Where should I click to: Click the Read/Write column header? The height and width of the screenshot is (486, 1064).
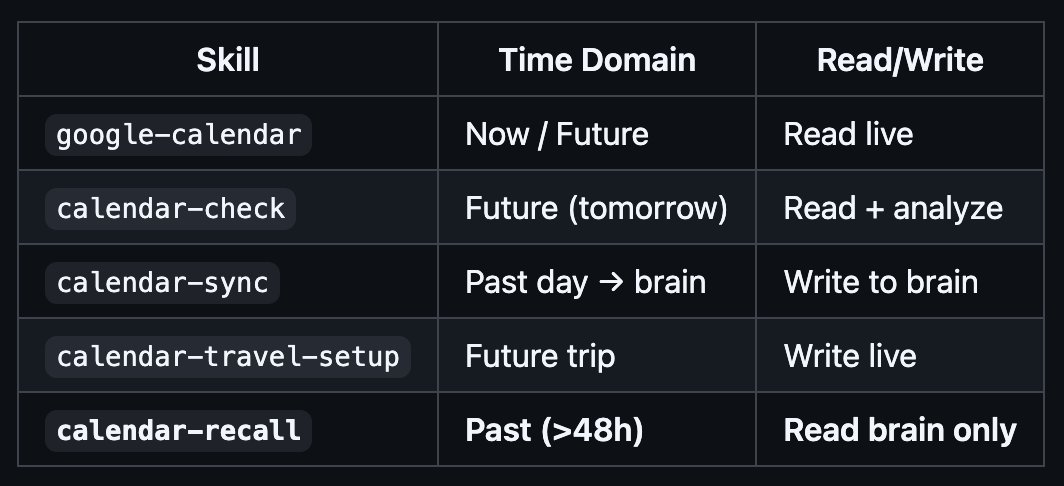click(x=900, y=60)
